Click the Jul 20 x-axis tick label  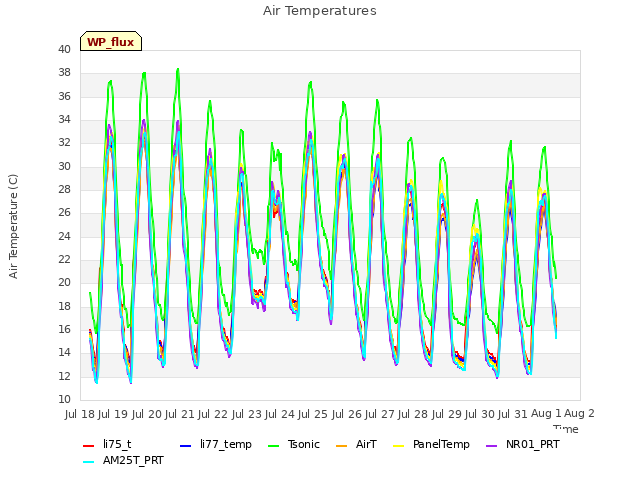point(146,414)
